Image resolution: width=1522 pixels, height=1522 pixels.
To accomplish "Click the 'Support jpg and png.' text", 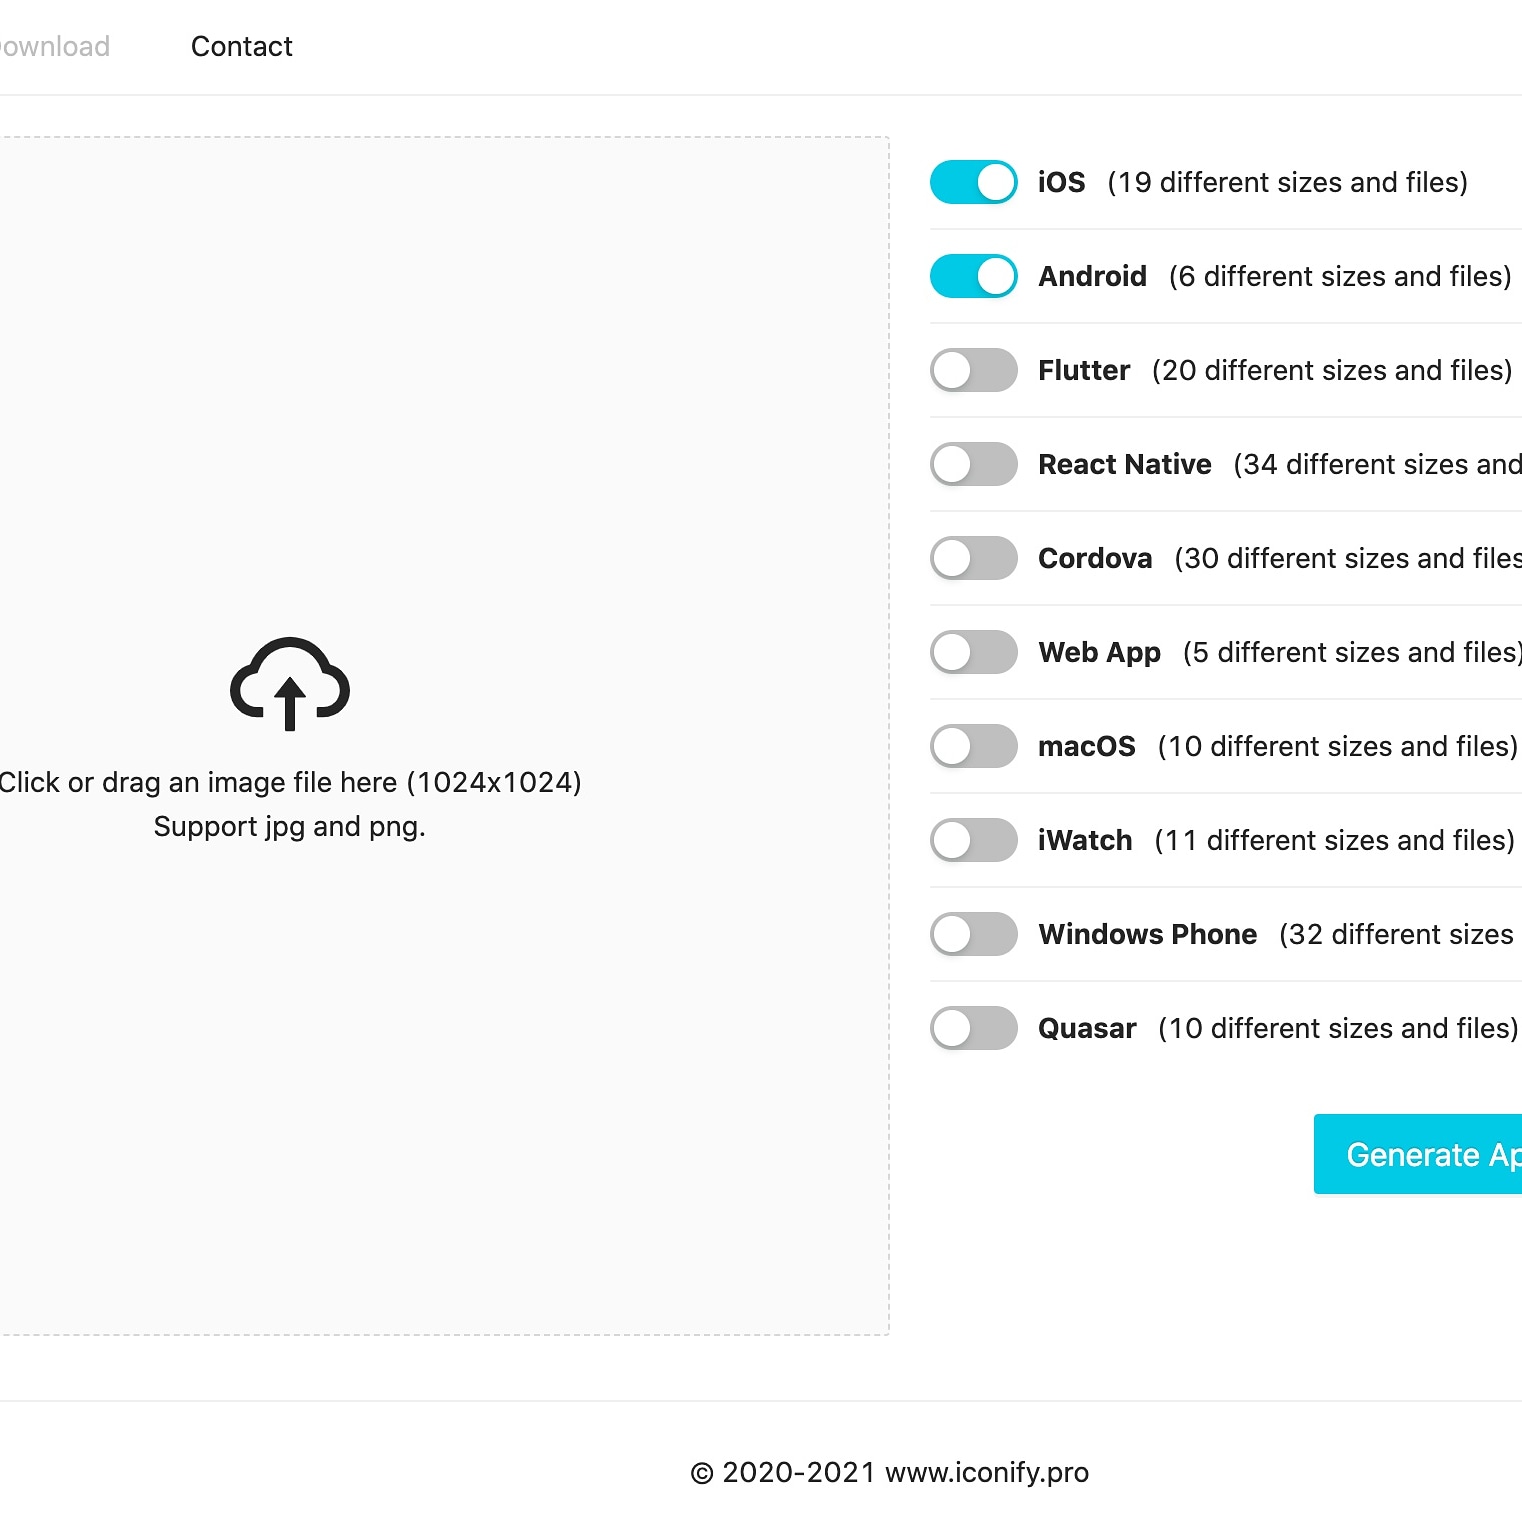I will pyautogui.click(x=290, y=827).
